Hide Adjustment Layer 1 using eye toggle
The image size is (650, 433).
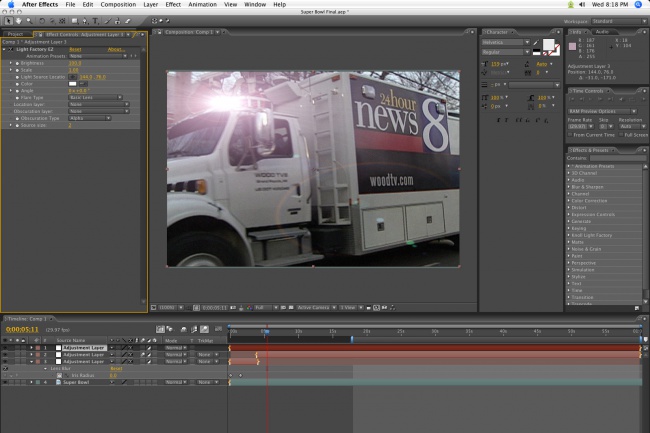point(5,348)
